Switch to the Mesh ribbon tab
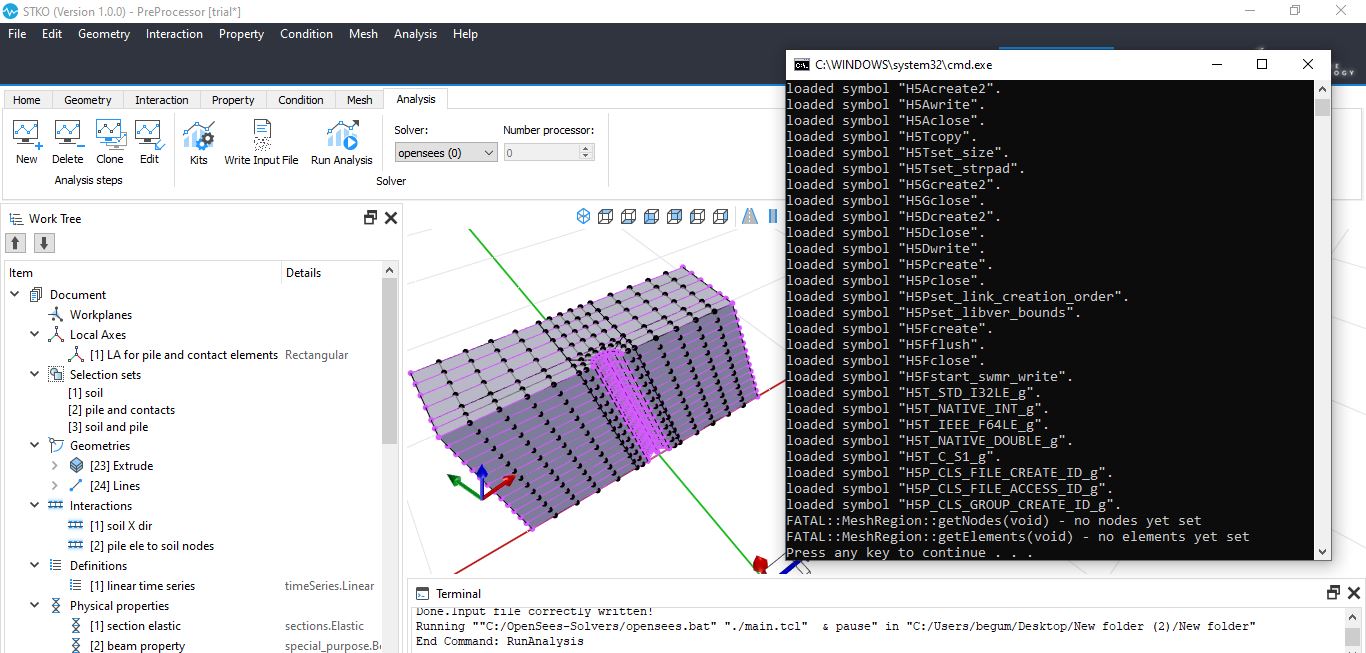Image resolution: width=1366 pixels, height=653 pixels. (x=360, y=100)
